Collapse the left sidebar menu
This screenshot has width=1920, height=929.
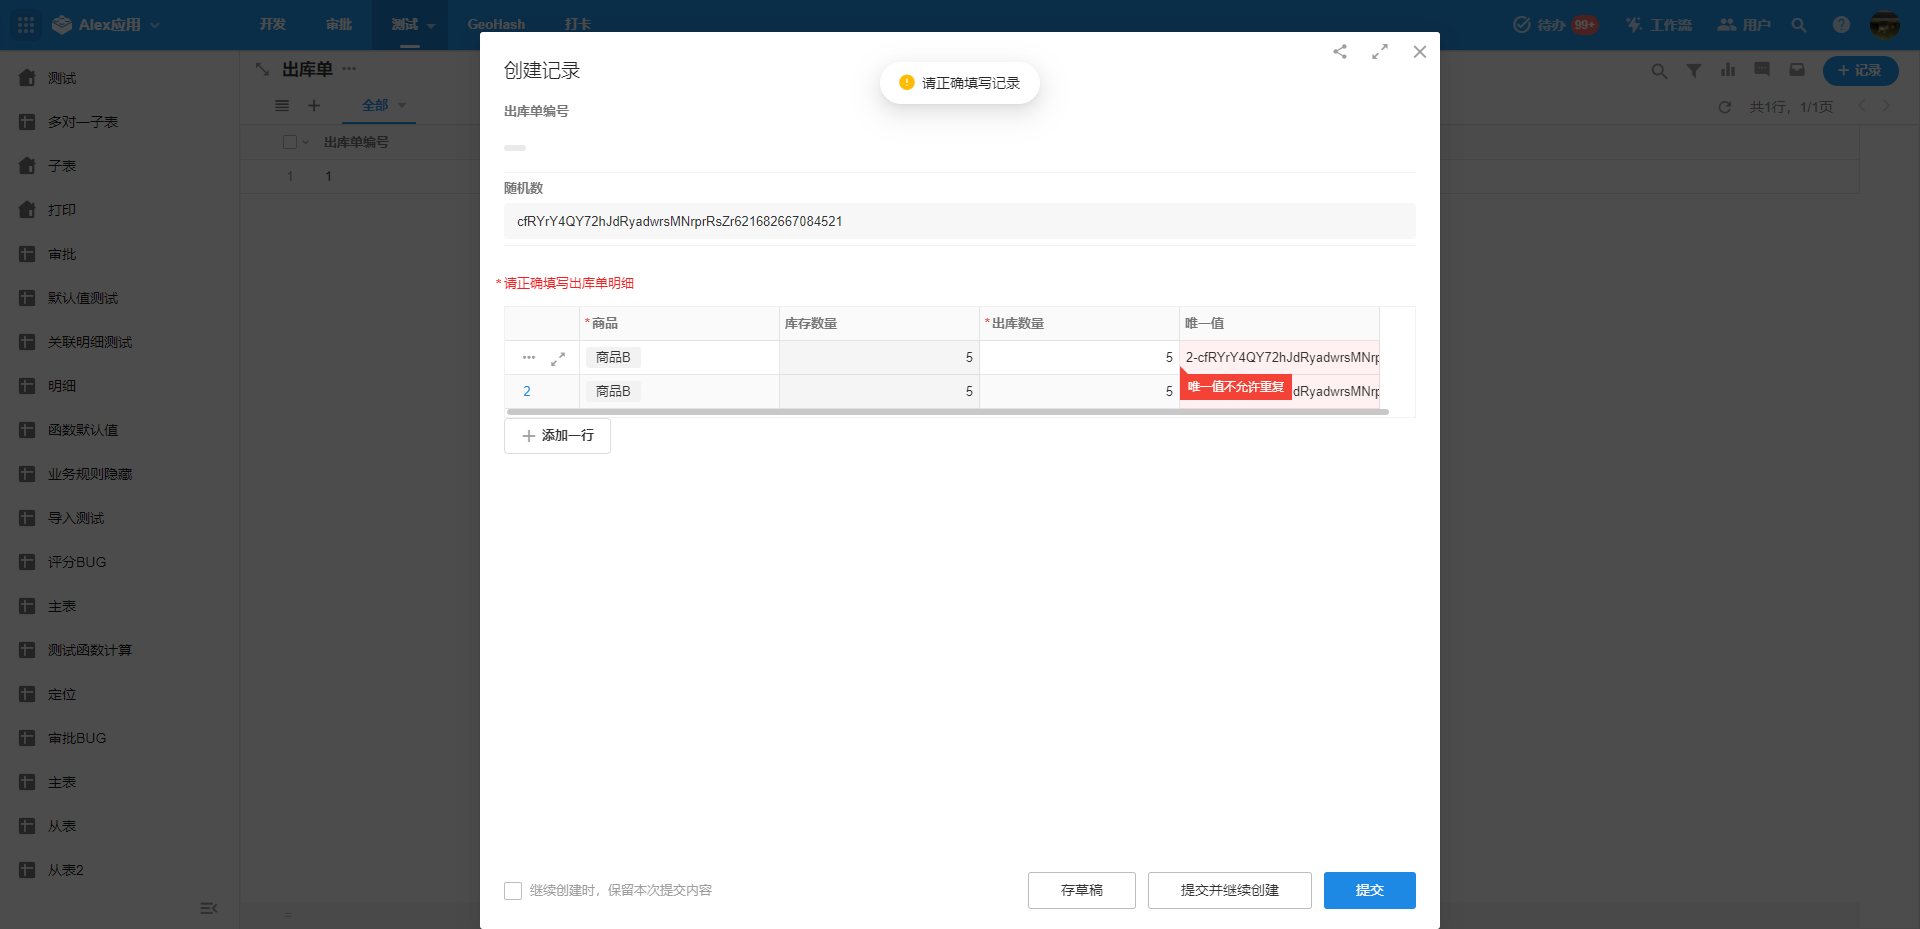tap(208, 908)
